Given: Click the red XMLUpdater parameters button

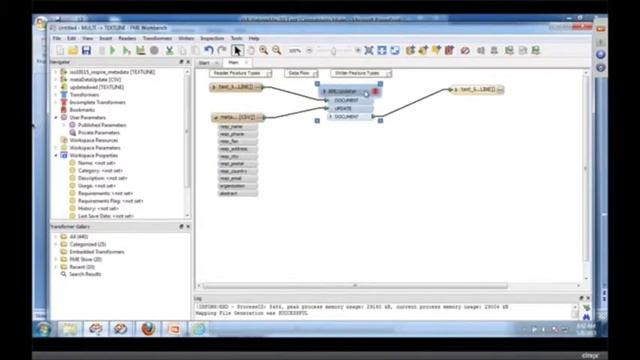Looking at the screenshot, I should pyautogui.click(x=376, y=91).
